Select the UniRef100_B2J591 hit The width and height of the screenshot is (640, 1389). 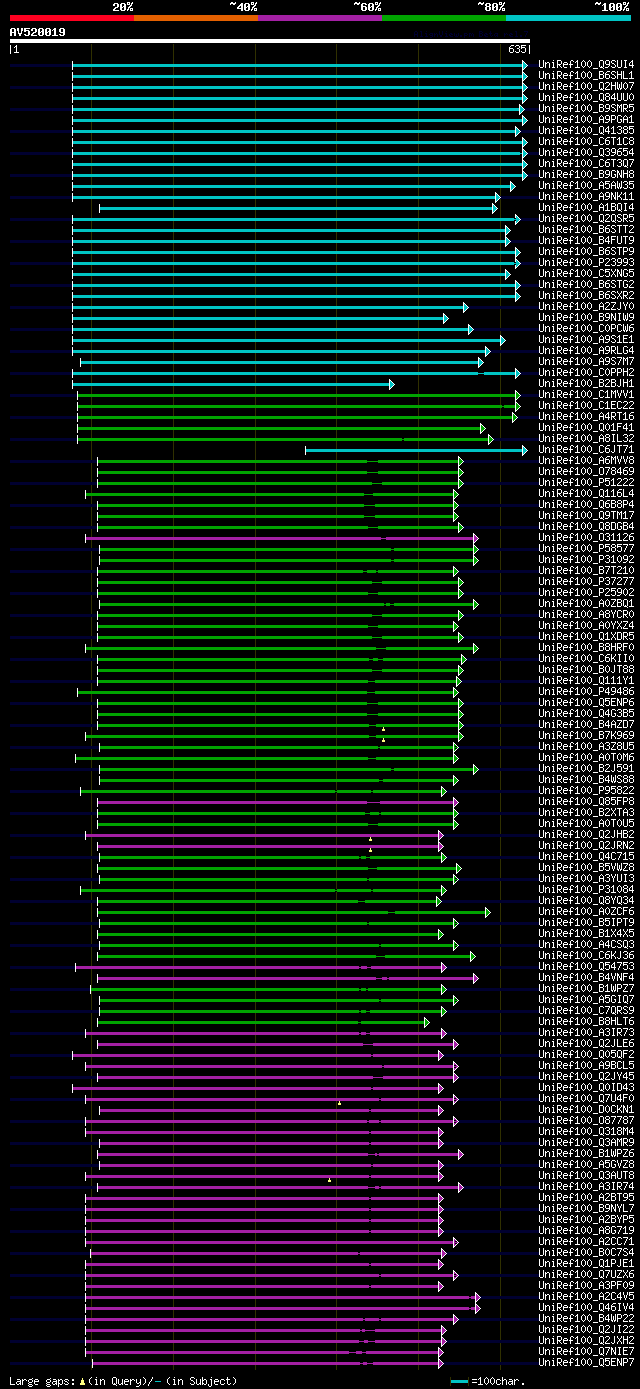586,769
